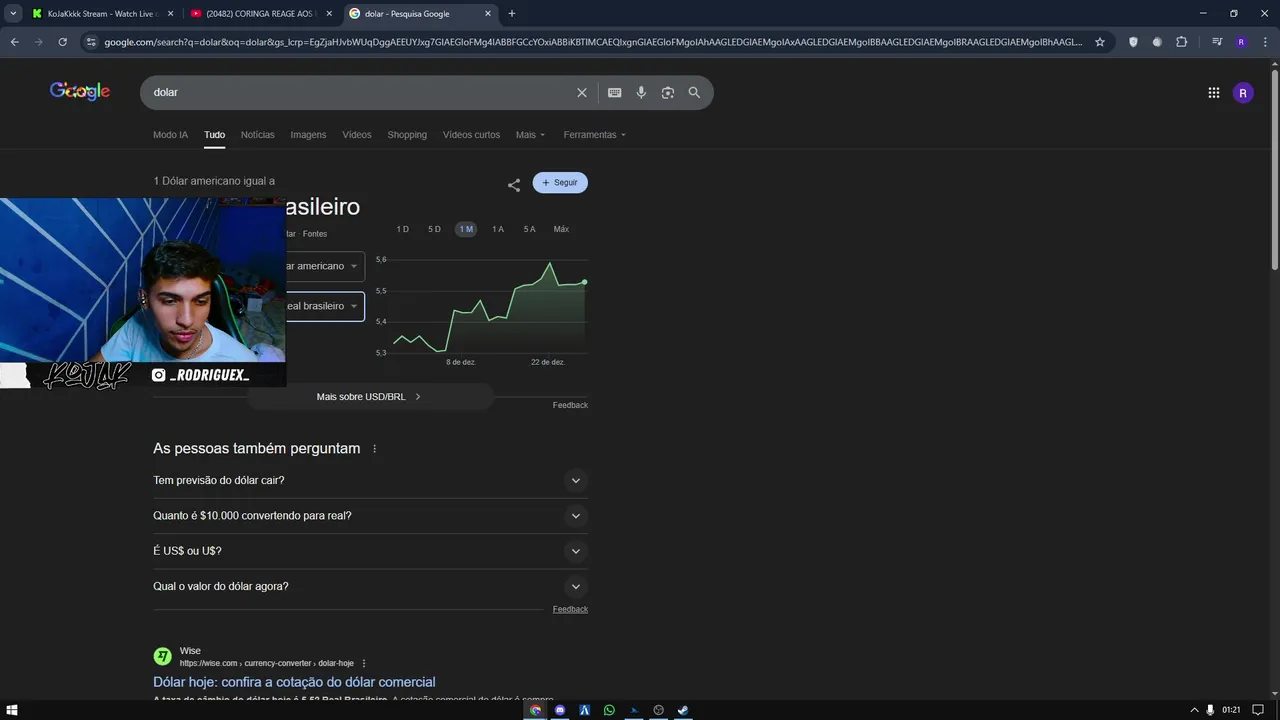The image size is (1280, 720).
Task: Open the Fontes link
Action: click(315, 234)
